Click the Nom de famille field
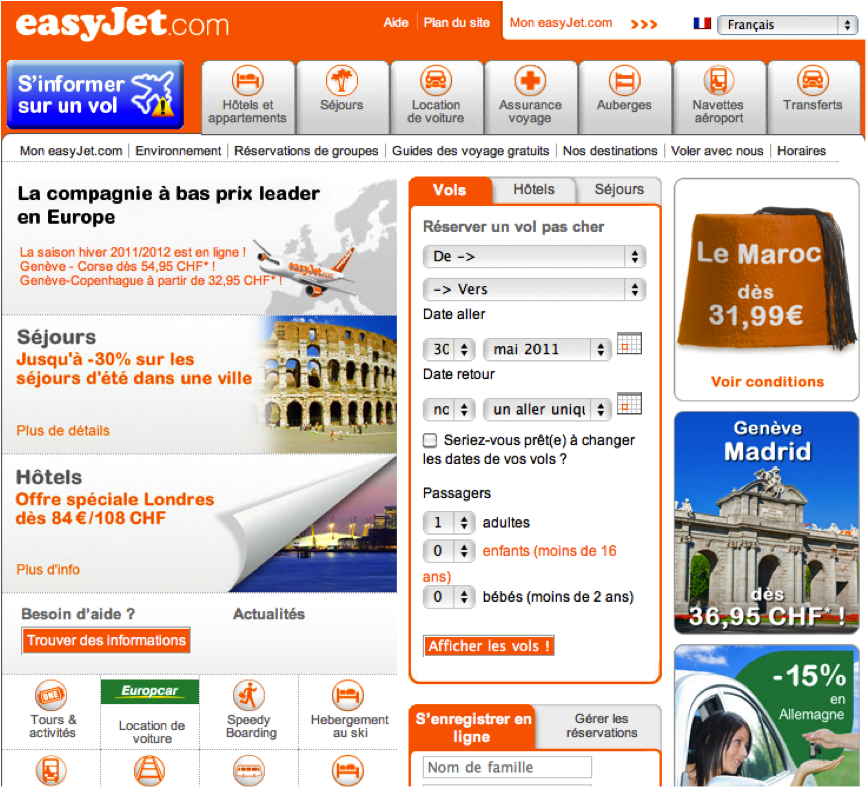867x788 pixels. coord(507,768)
